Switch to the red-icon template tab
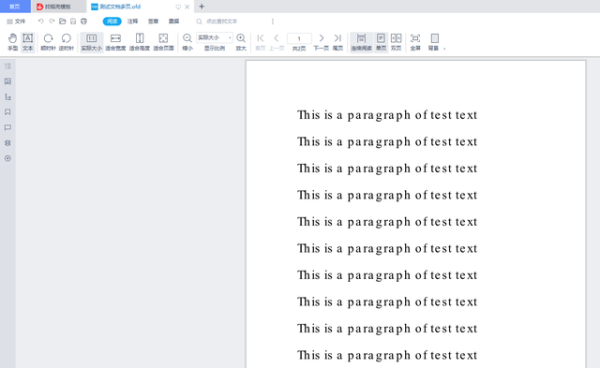 (x=58, y=7)
